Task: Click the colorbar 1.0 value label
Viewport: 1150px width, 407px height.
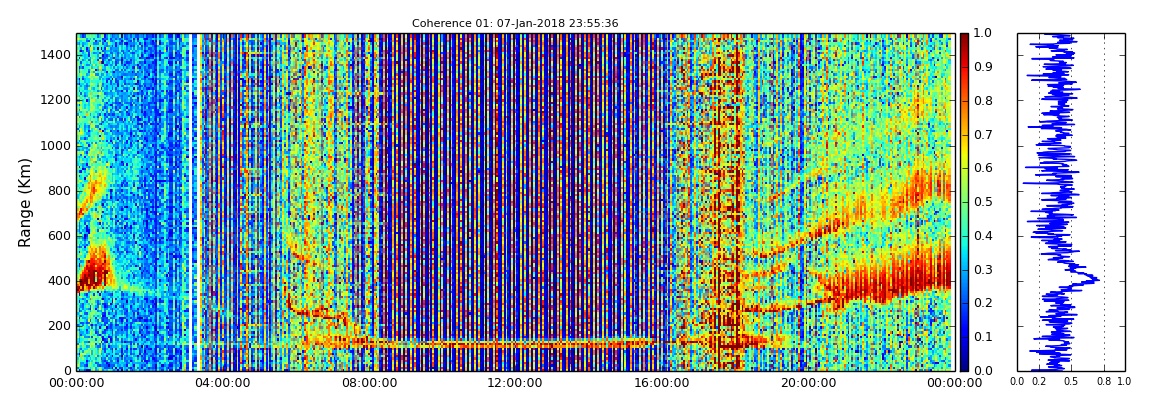Action: point(982,33)
